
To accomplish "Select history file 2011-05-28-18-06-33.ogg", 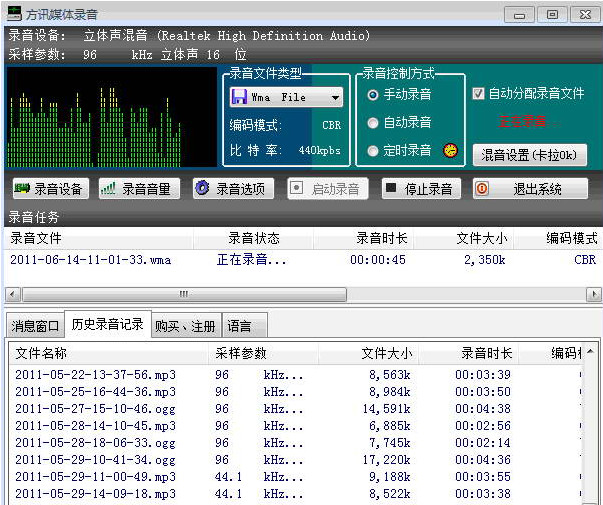I will (x=95, y=443).
